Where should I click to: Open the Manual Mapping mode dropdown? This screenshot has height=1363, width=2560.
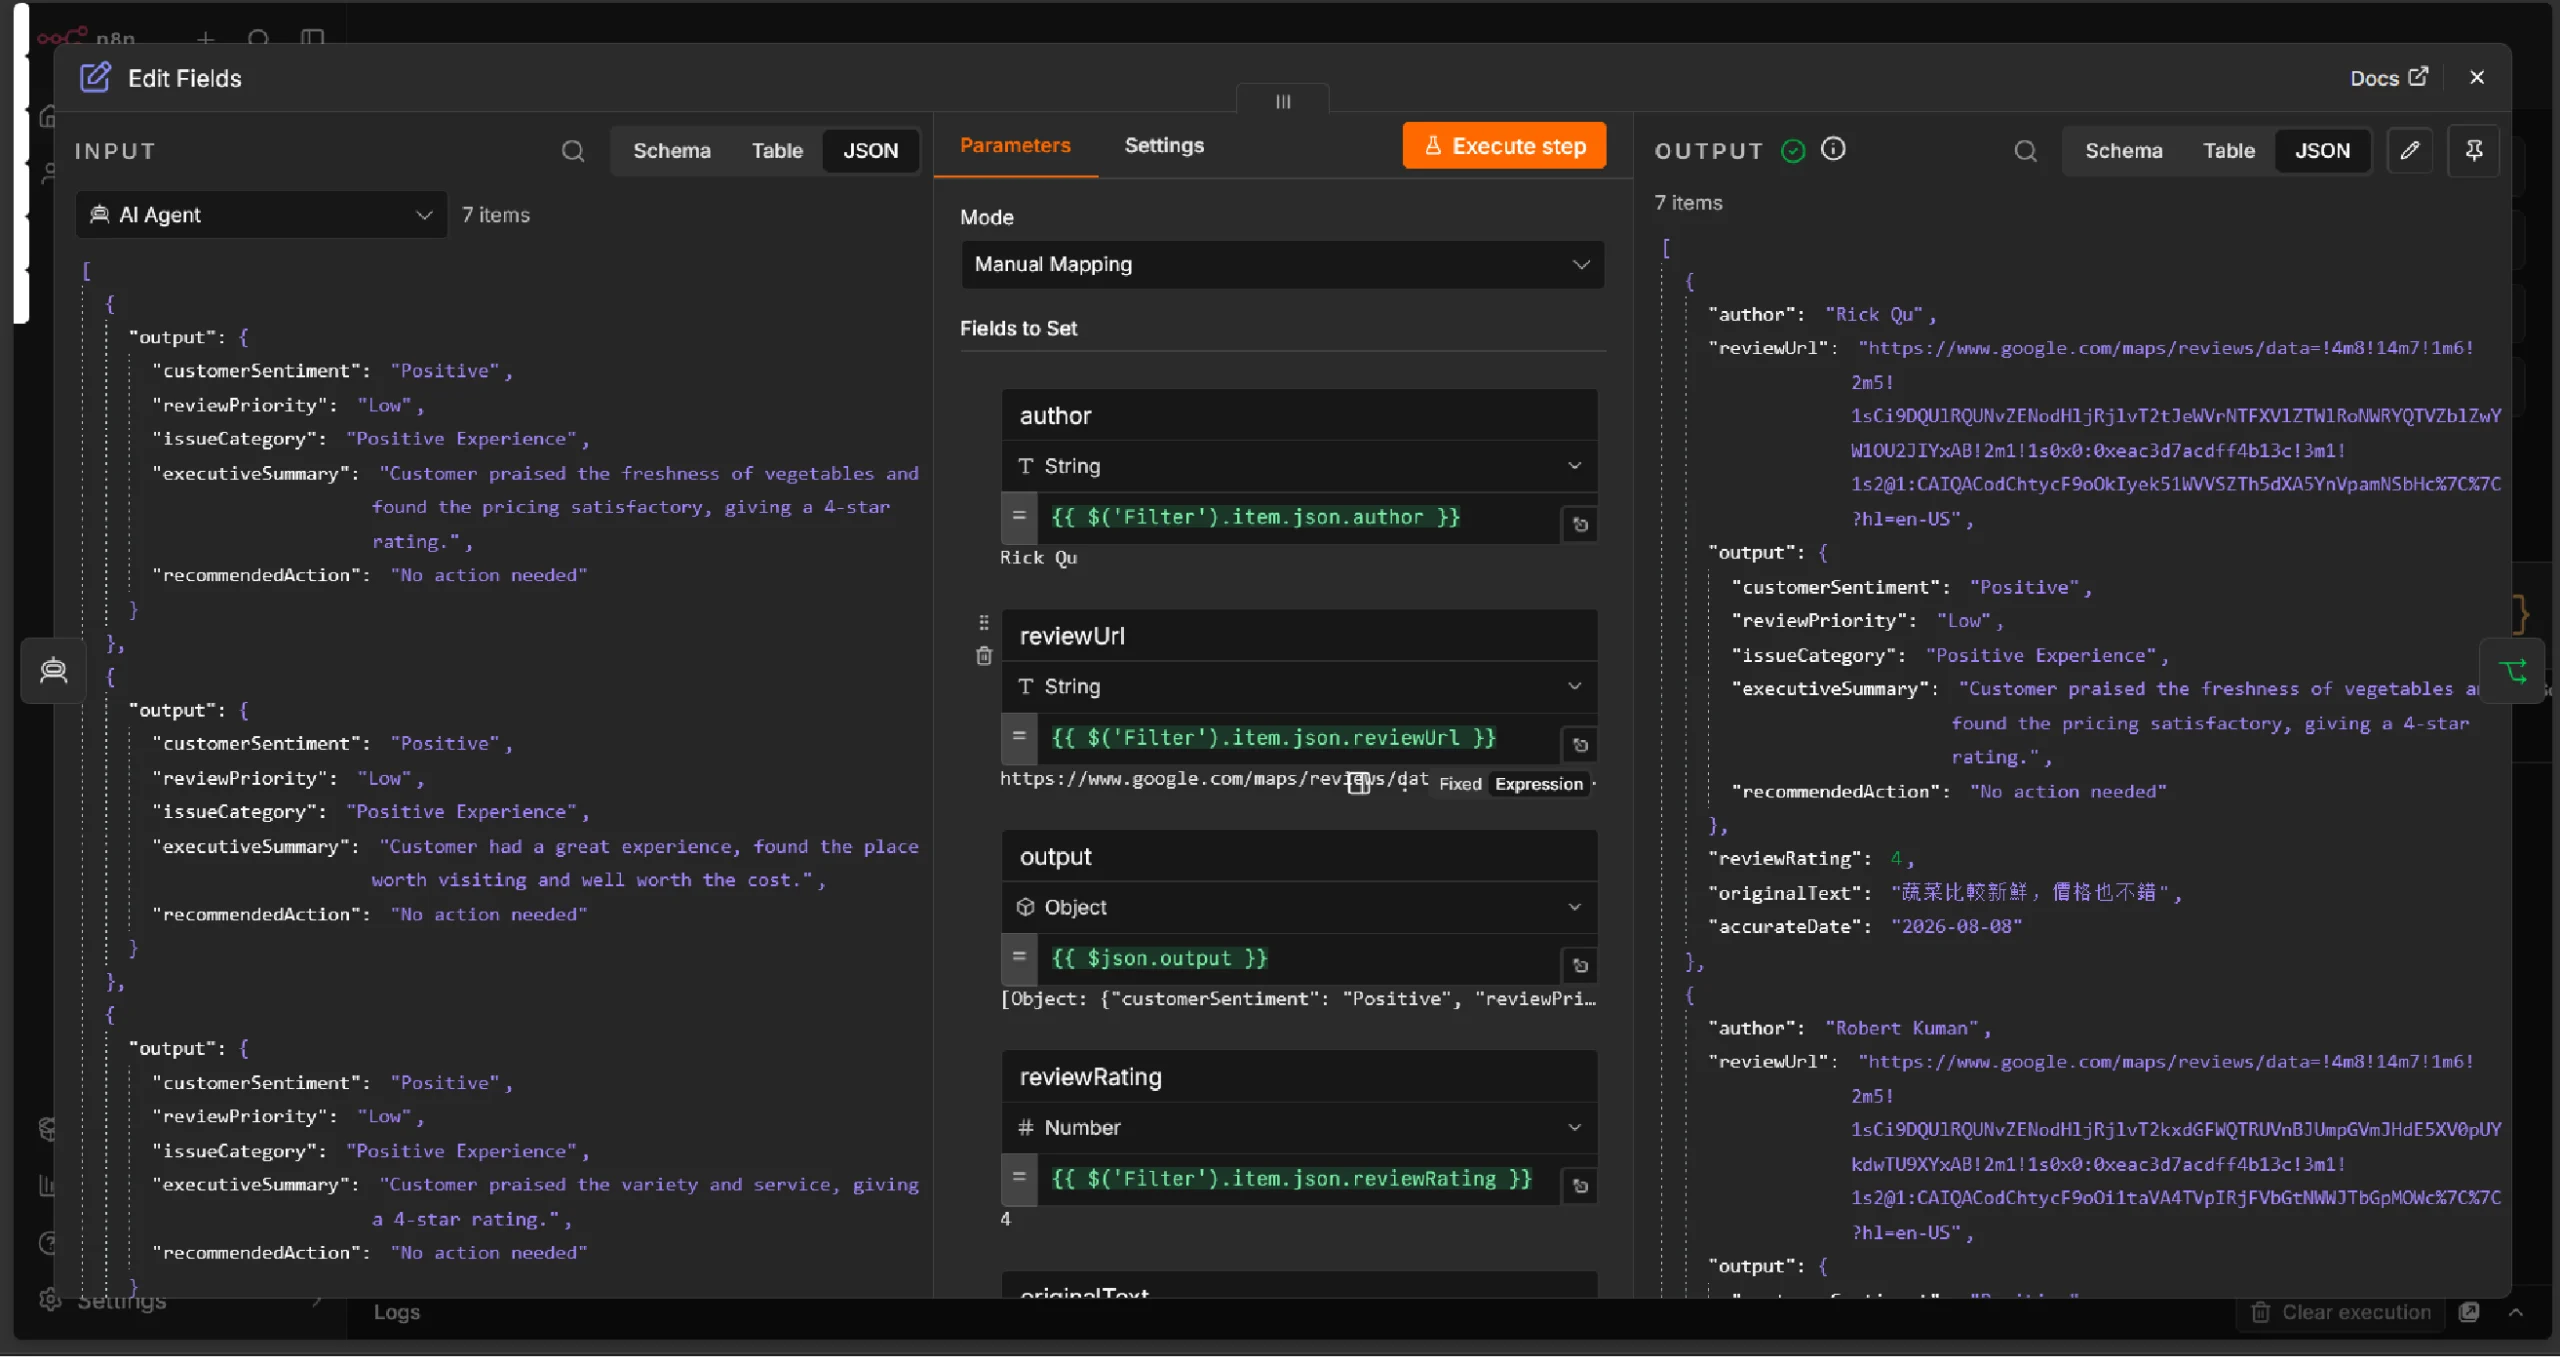click(1282, 265)
